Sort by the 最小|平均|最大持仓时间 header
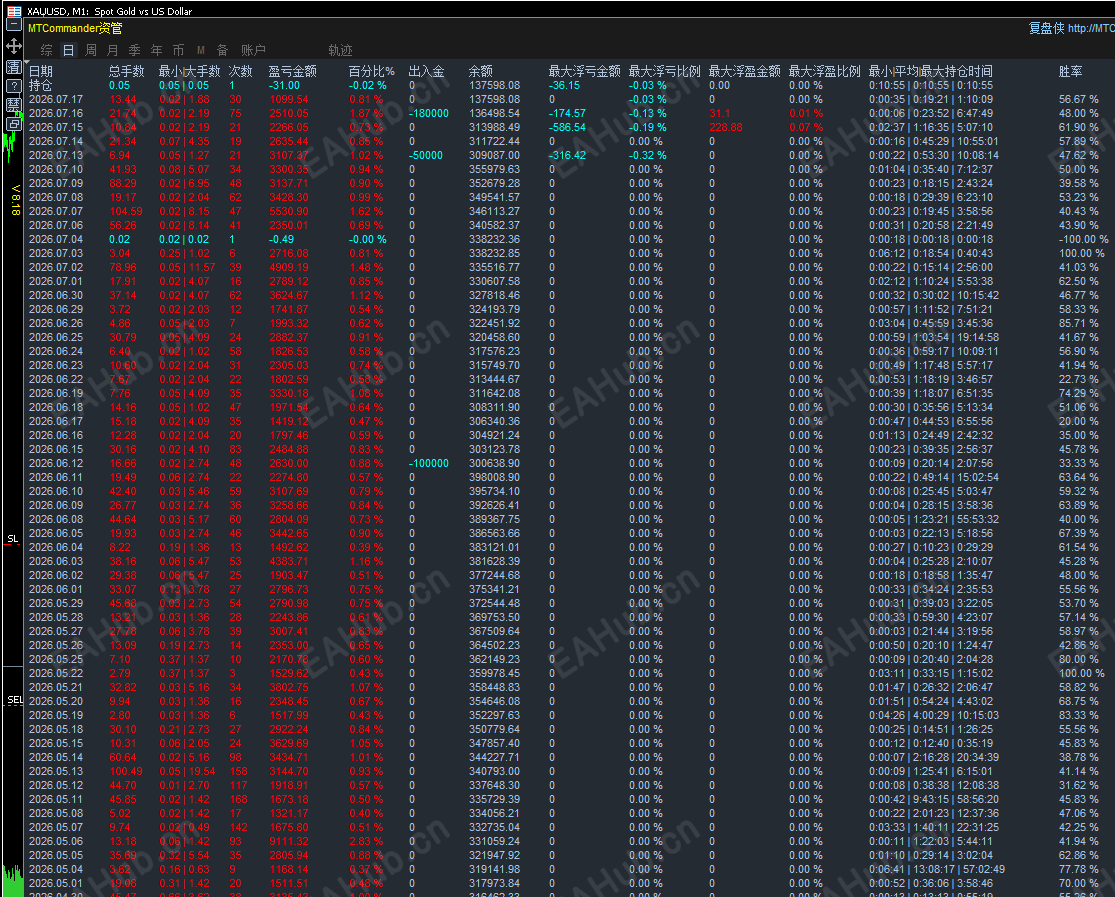The width and height of the screenshot is (1115, 897). tap(931, 71)
